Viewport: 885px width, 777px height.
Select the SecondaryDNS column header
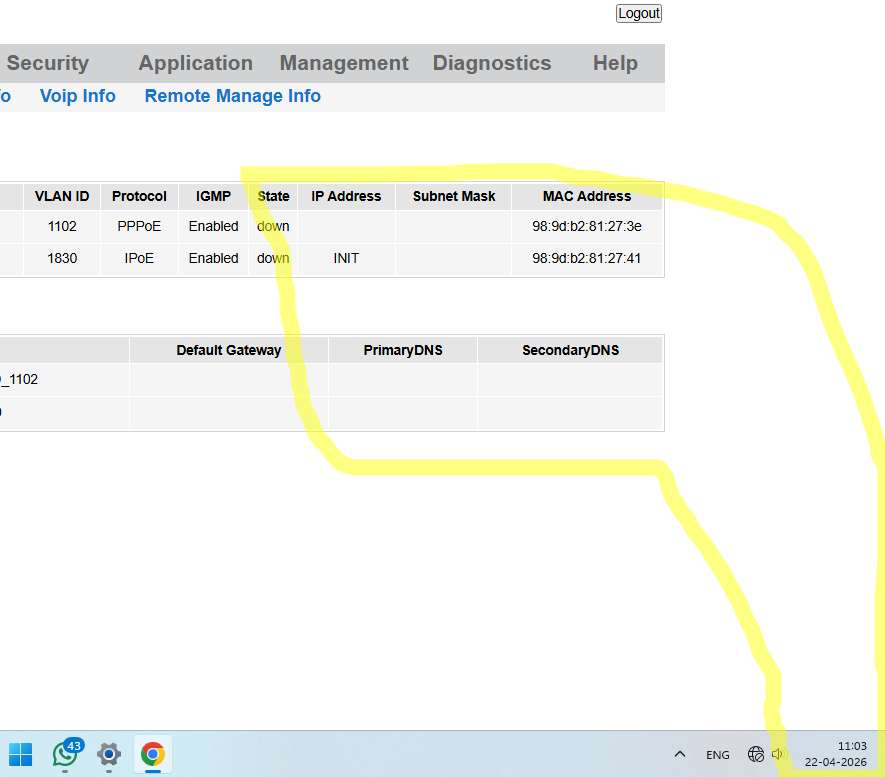[571, 350]
